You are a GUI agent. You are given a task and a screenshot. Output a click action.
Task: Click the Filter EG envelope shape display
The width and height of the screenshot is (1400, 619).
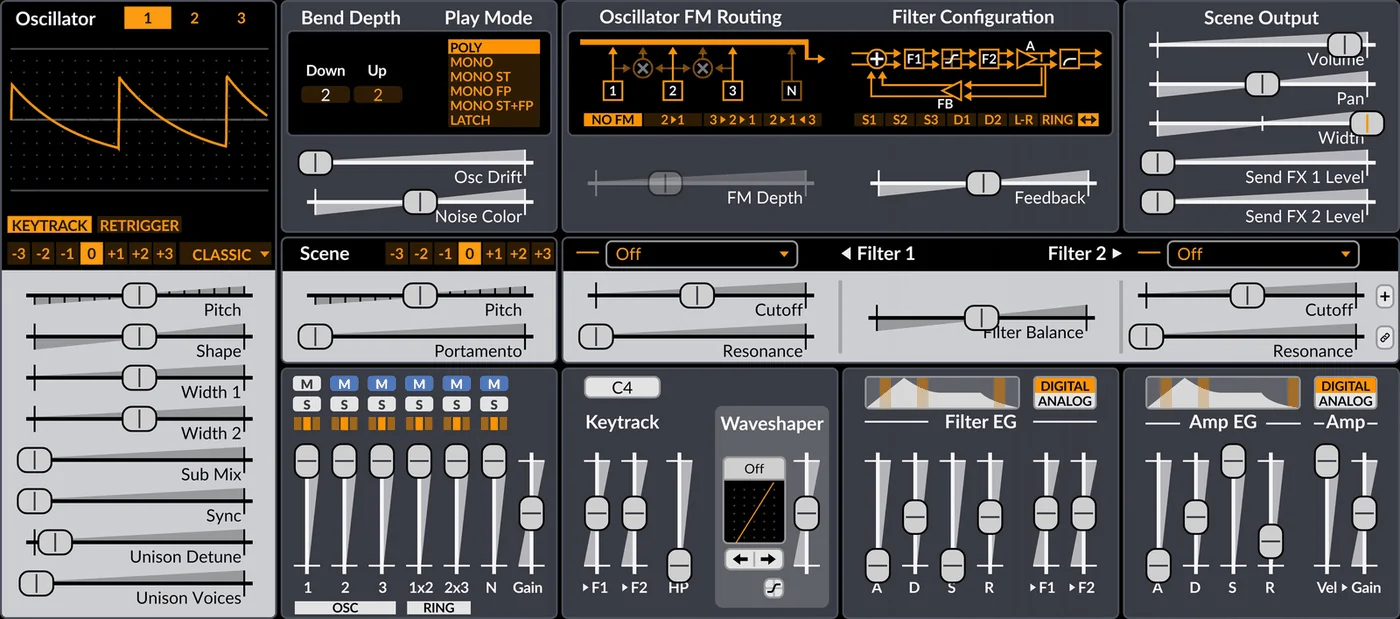tap(942, 392)
